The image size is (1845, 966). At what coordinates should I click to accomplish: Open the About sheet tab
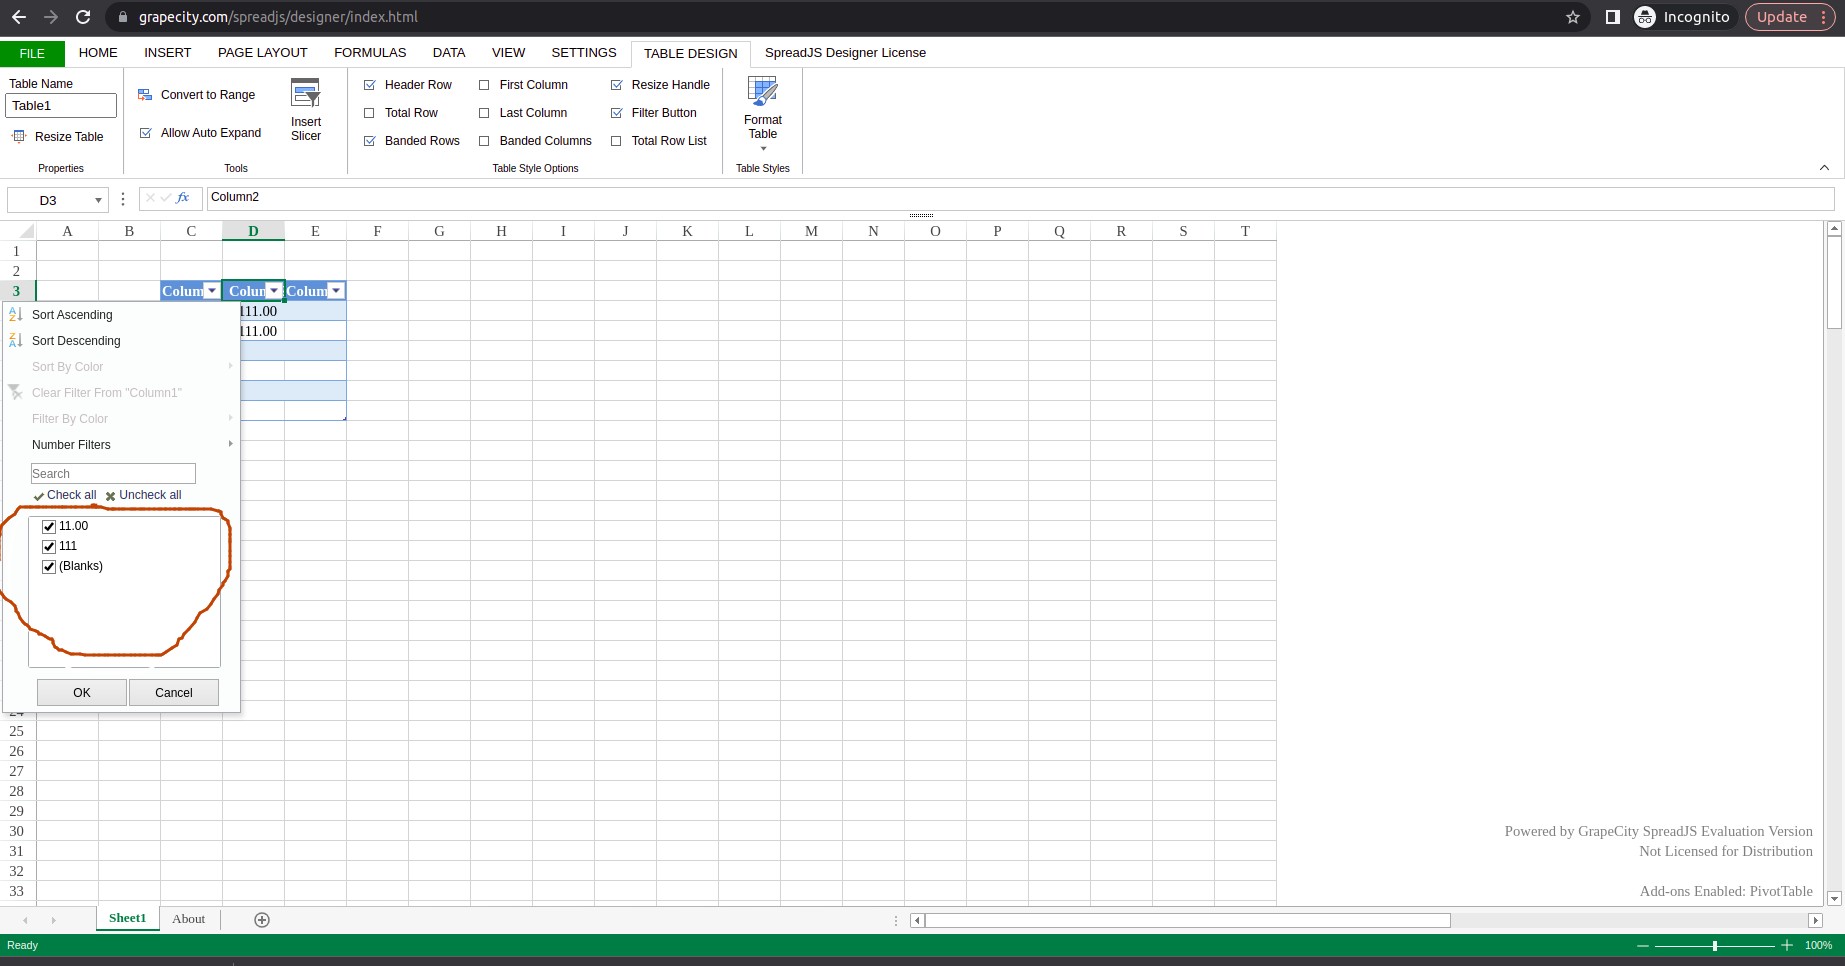pyautogui.click(x=188, y=919)
